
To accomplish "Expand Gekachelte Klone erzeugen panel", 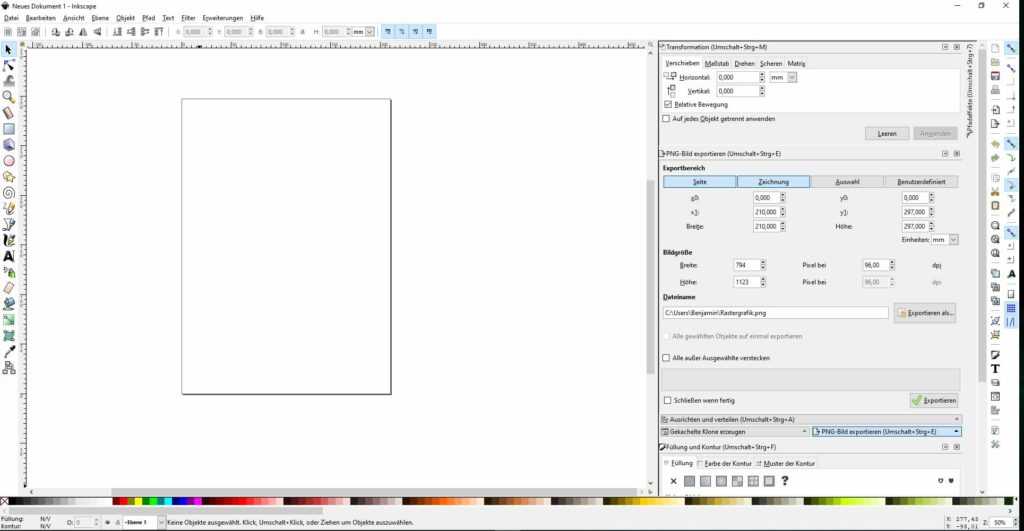I will click(x=735, y=432).
